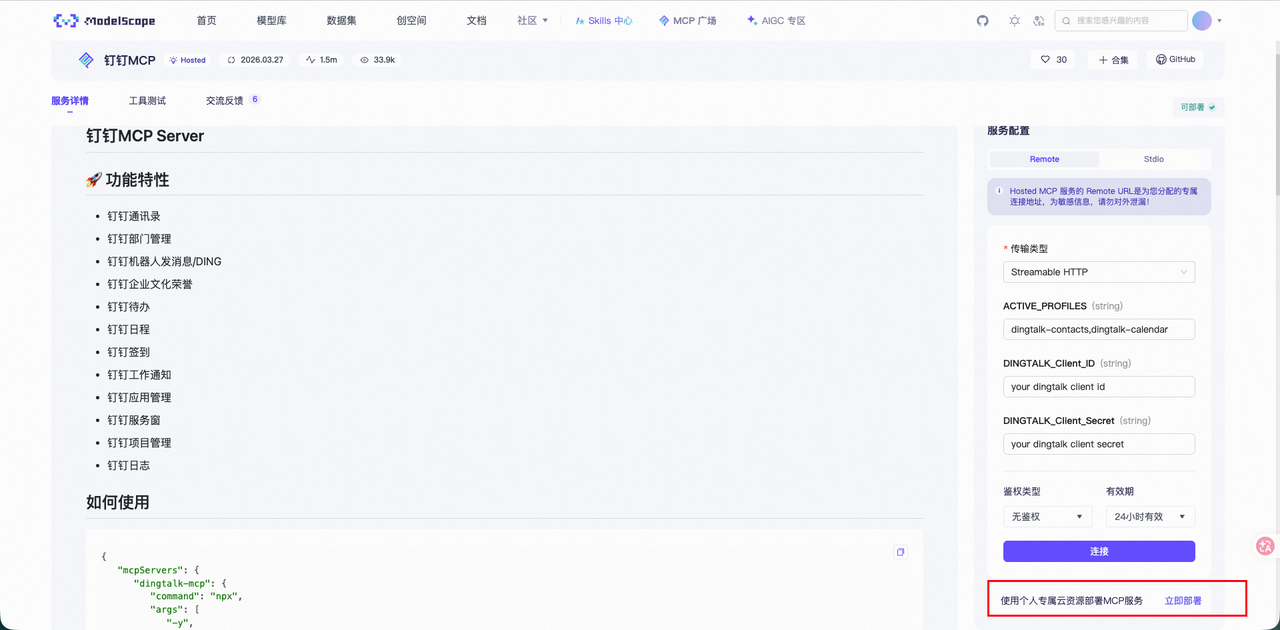Viewport: 1280px width, 630px height.
Task: Open 数据集 navigation item
Action: coord(342,20)
